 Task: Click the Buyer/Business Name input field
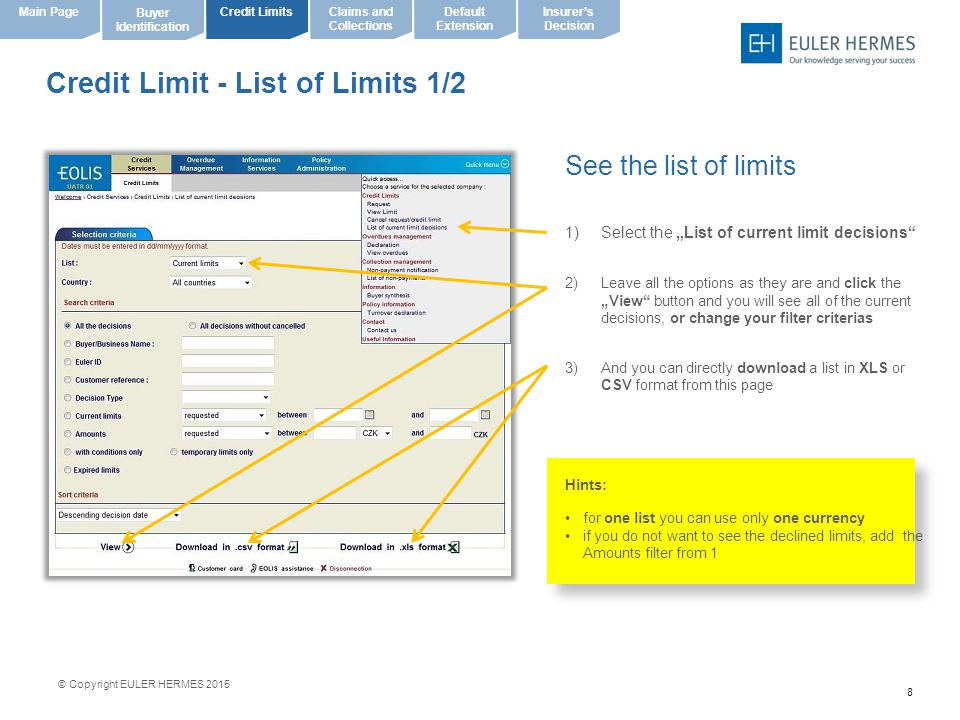pos(228,343)
